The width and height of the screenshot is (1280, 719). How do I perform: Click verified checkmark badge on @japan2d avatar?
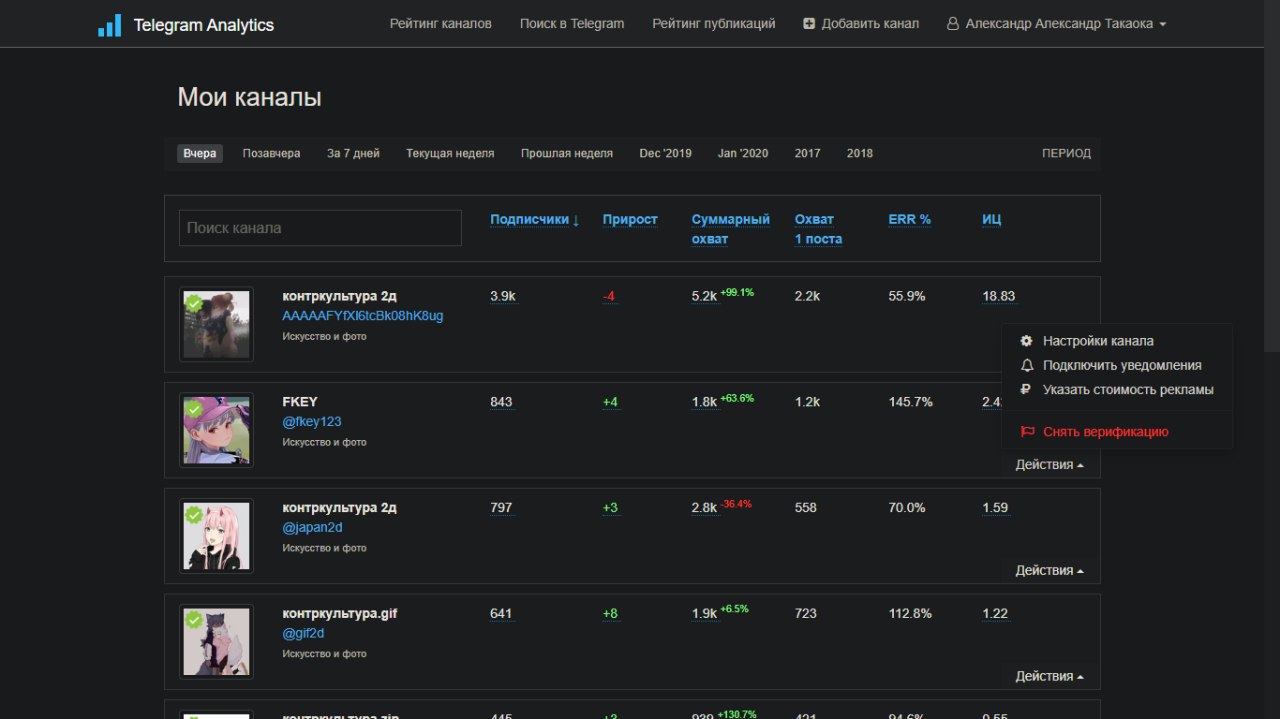pos(194,514)
